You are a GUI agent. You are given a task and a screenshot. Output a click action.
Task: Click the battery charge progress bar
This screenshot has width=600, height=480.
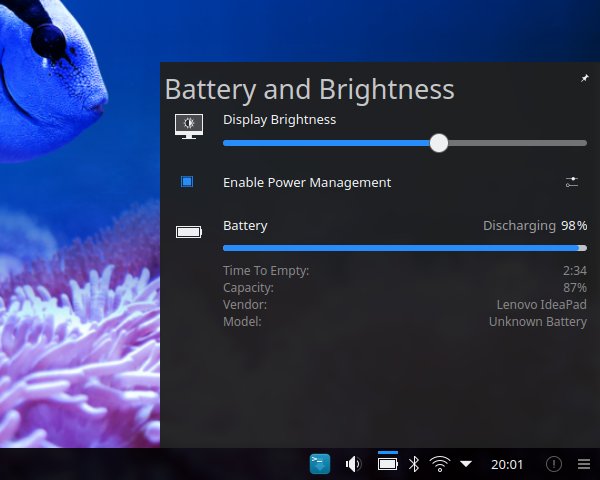[x=405, y=248]
